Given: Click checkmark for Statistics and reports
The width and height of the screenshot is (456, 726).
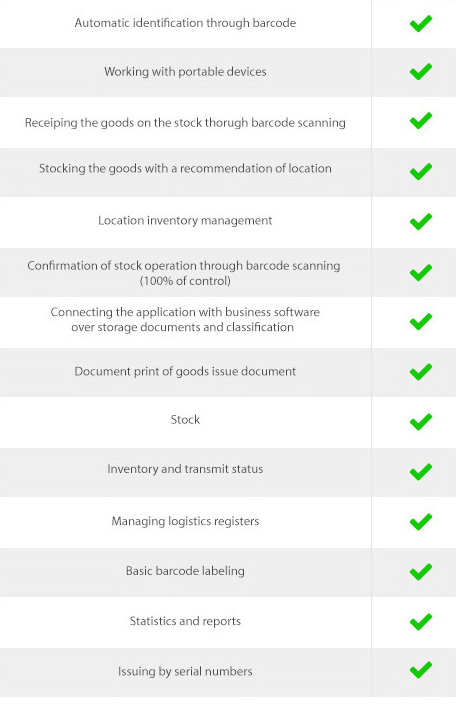Looking at the screenshot, I should [x=421, y=622].
